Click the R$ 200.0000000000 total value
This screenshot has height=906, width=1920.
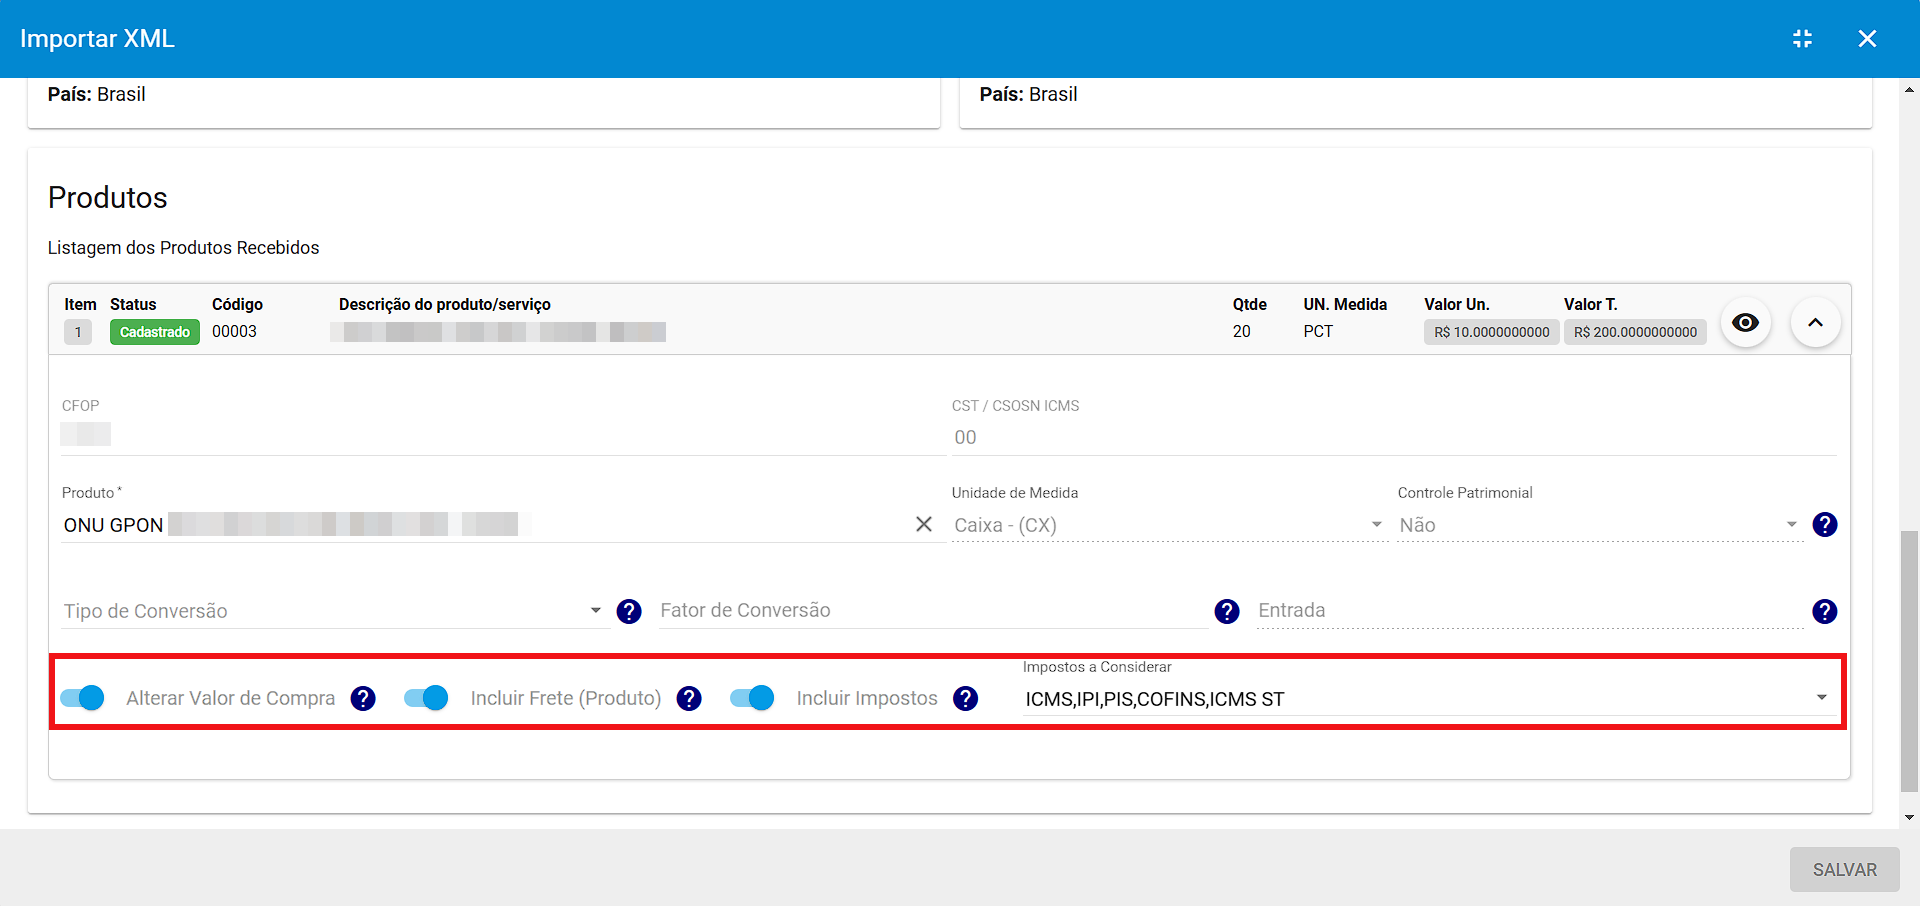1635,332
